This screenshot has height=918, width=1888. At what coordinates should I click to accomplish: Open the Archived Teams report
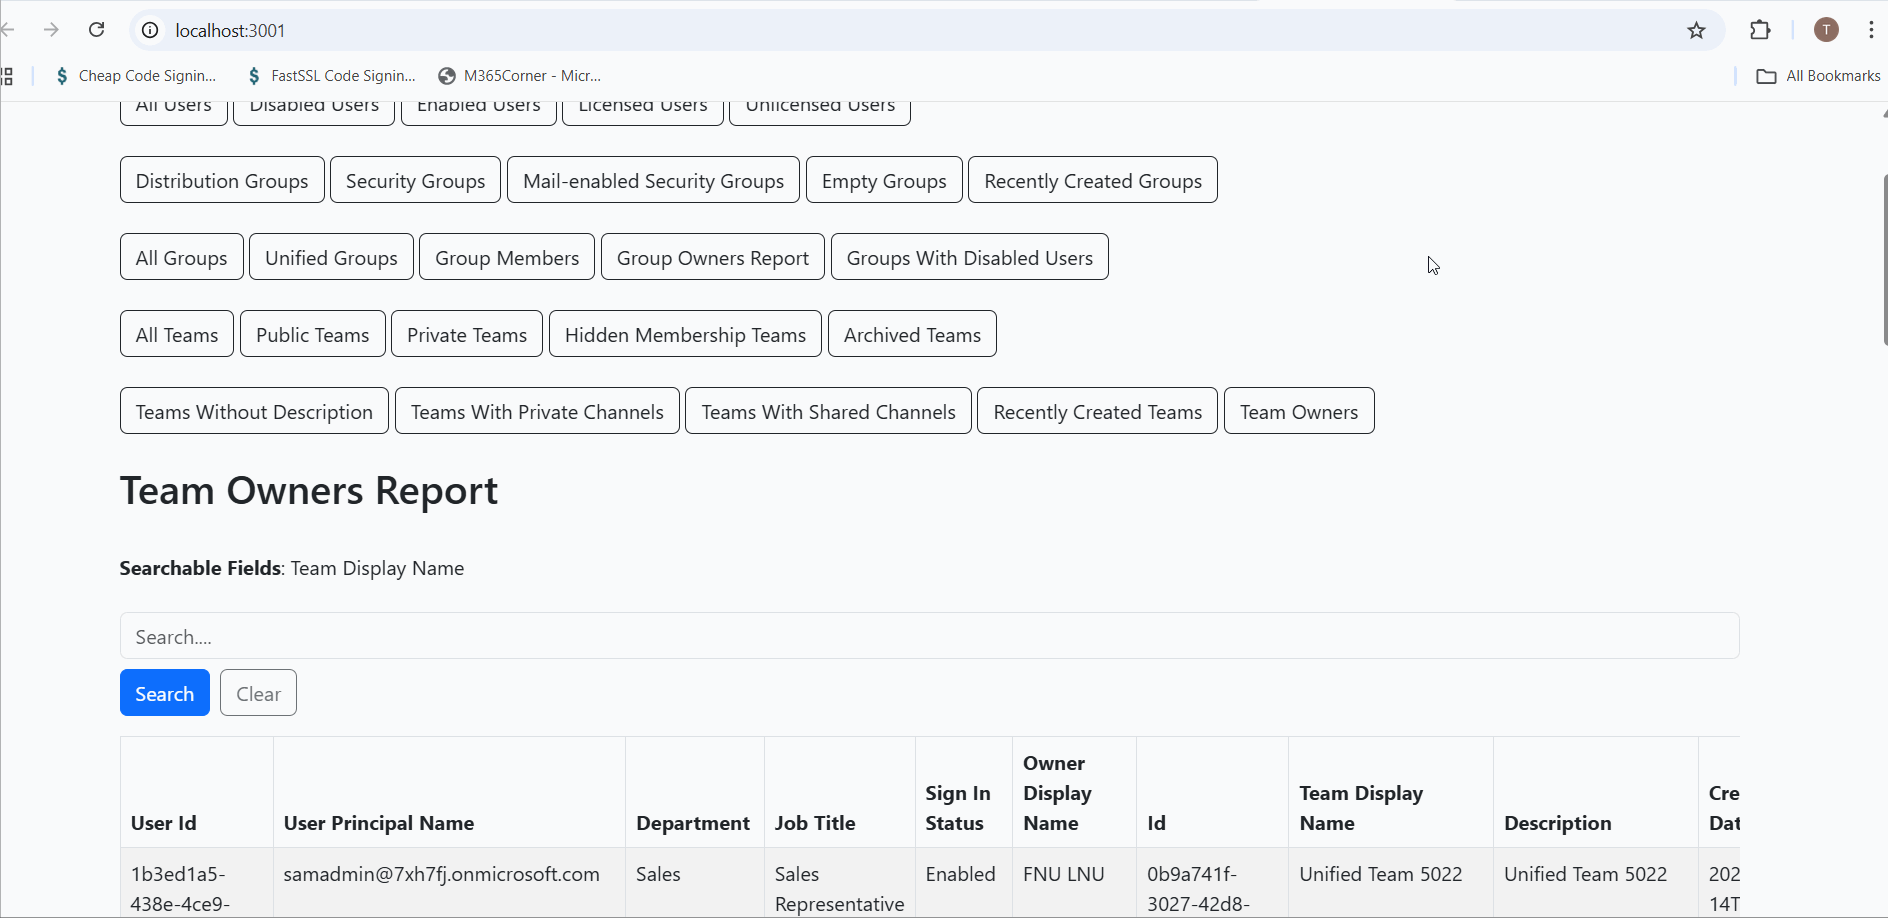tap(912, 334)
